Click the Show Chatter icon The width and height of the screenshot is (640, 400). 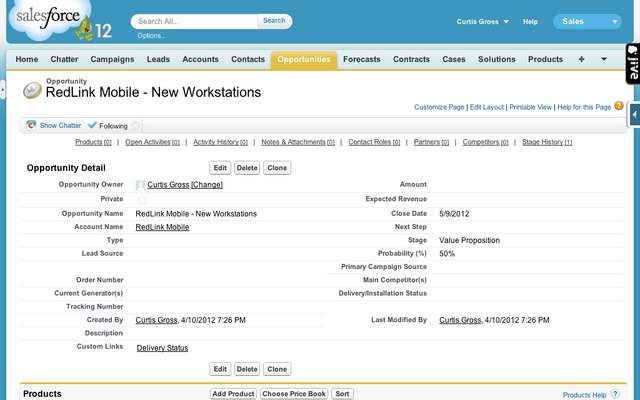click(31, 126)
